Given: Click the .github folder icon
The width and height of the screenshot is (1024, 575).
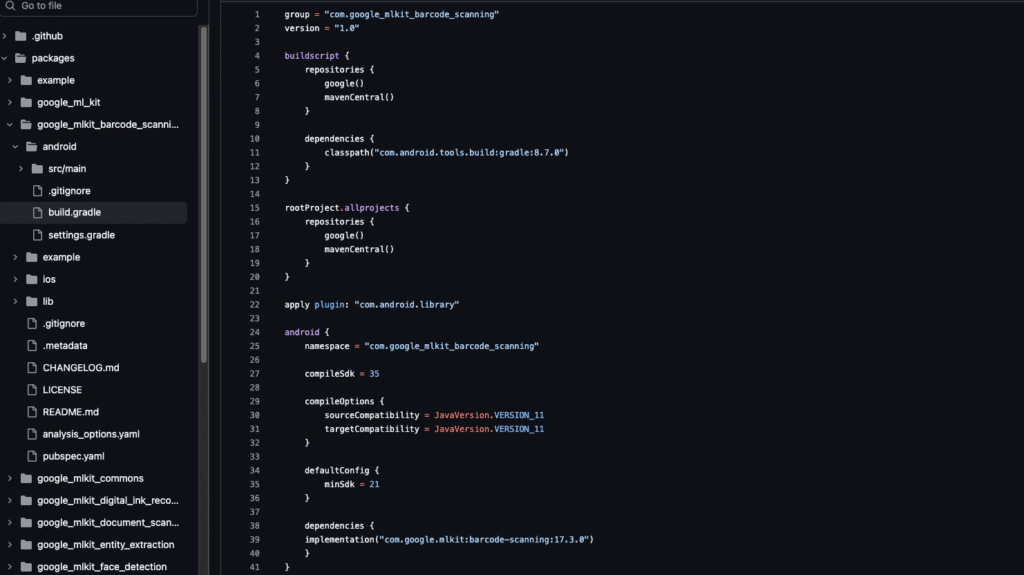Looking at the screenshot, I should click(x=21, y=36).
